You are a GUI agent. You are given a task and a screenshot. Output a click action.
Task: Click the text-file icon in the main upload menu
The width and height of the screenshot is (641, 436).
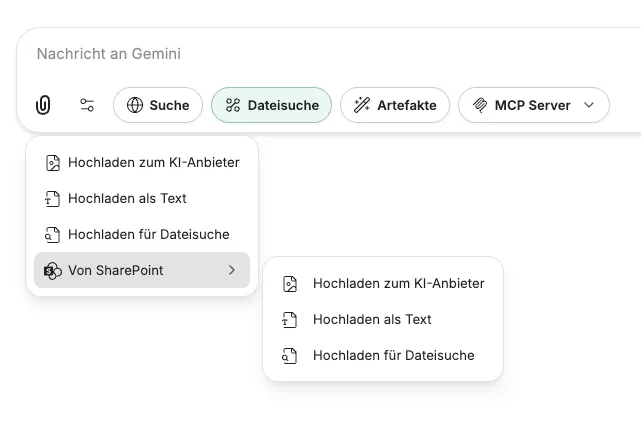53,198
